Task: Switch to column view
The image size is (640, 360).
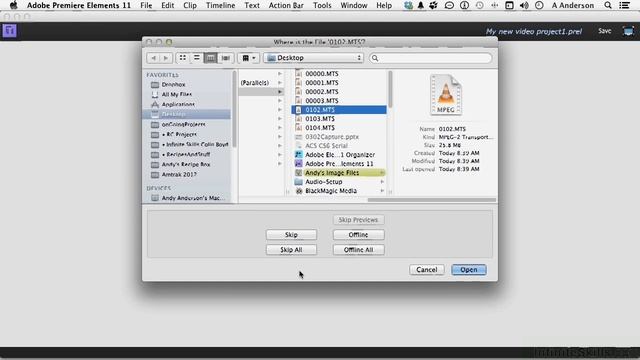Action: click(x=210, y=58)
